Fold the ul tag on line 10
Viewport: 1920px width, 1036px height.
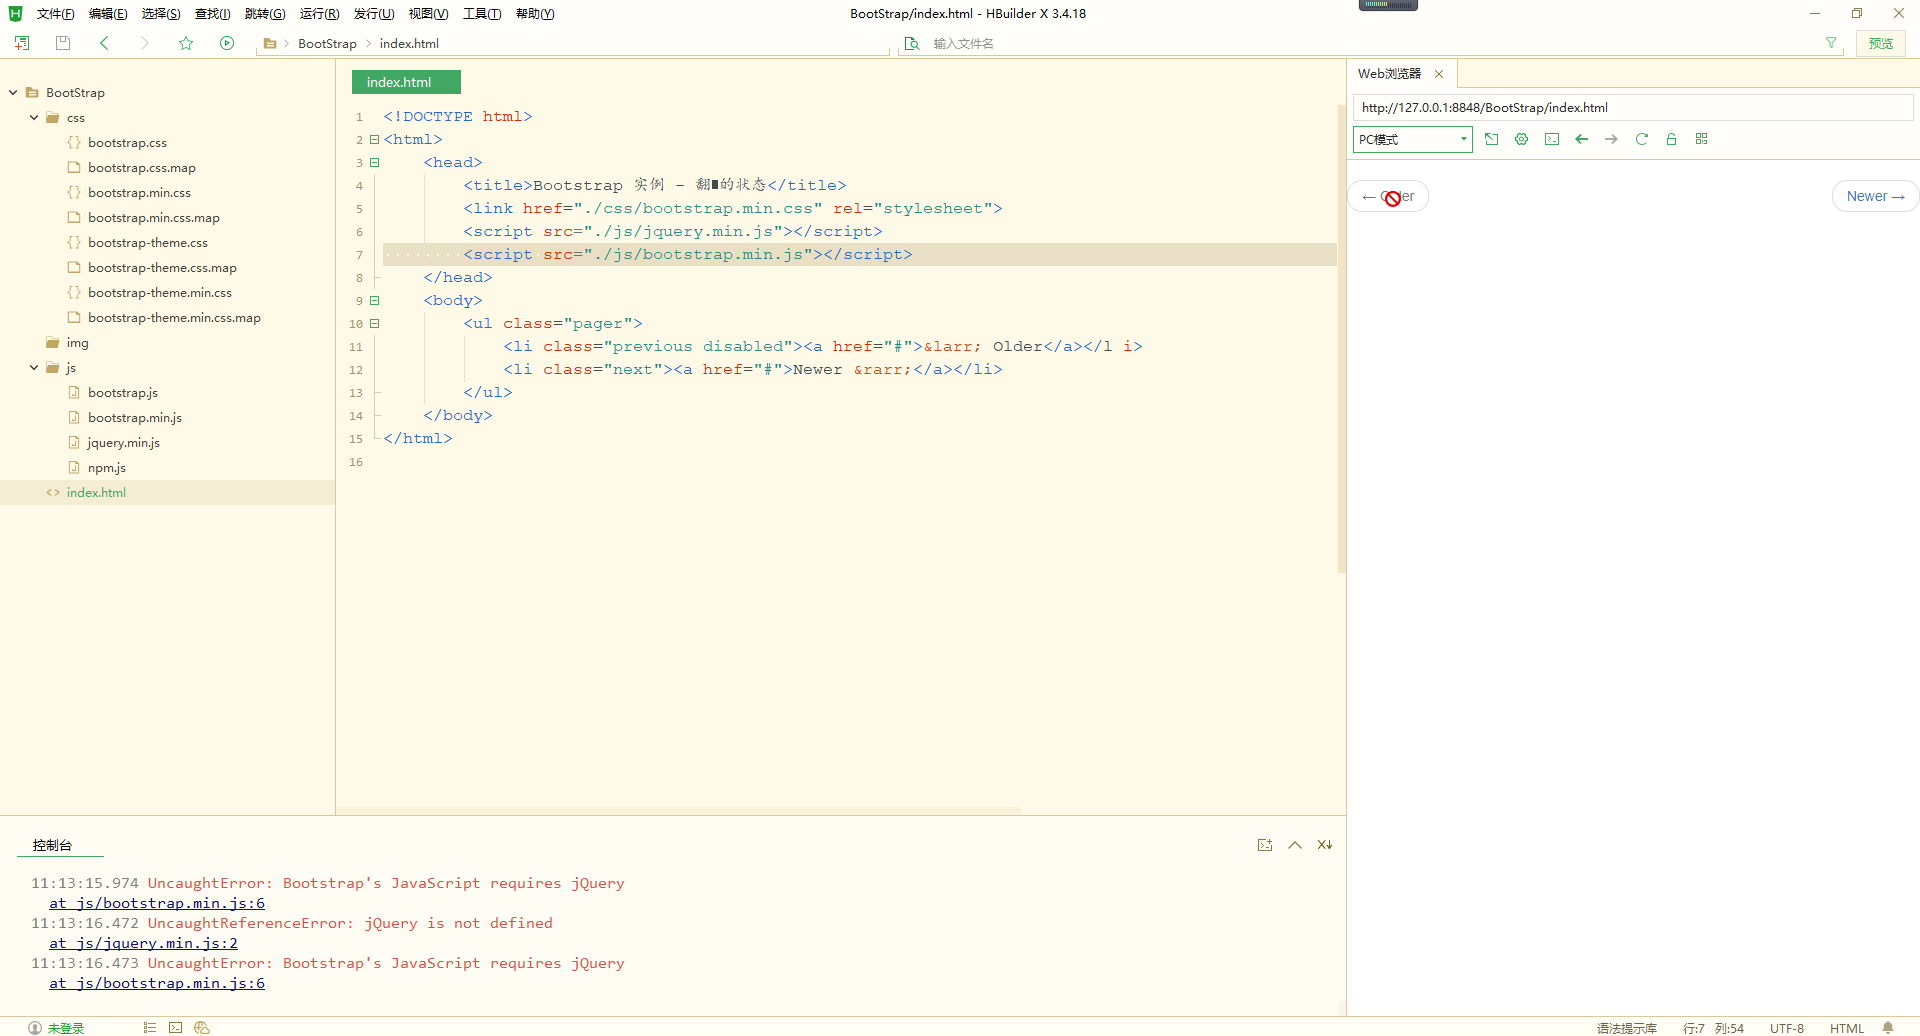click(375, 323)
